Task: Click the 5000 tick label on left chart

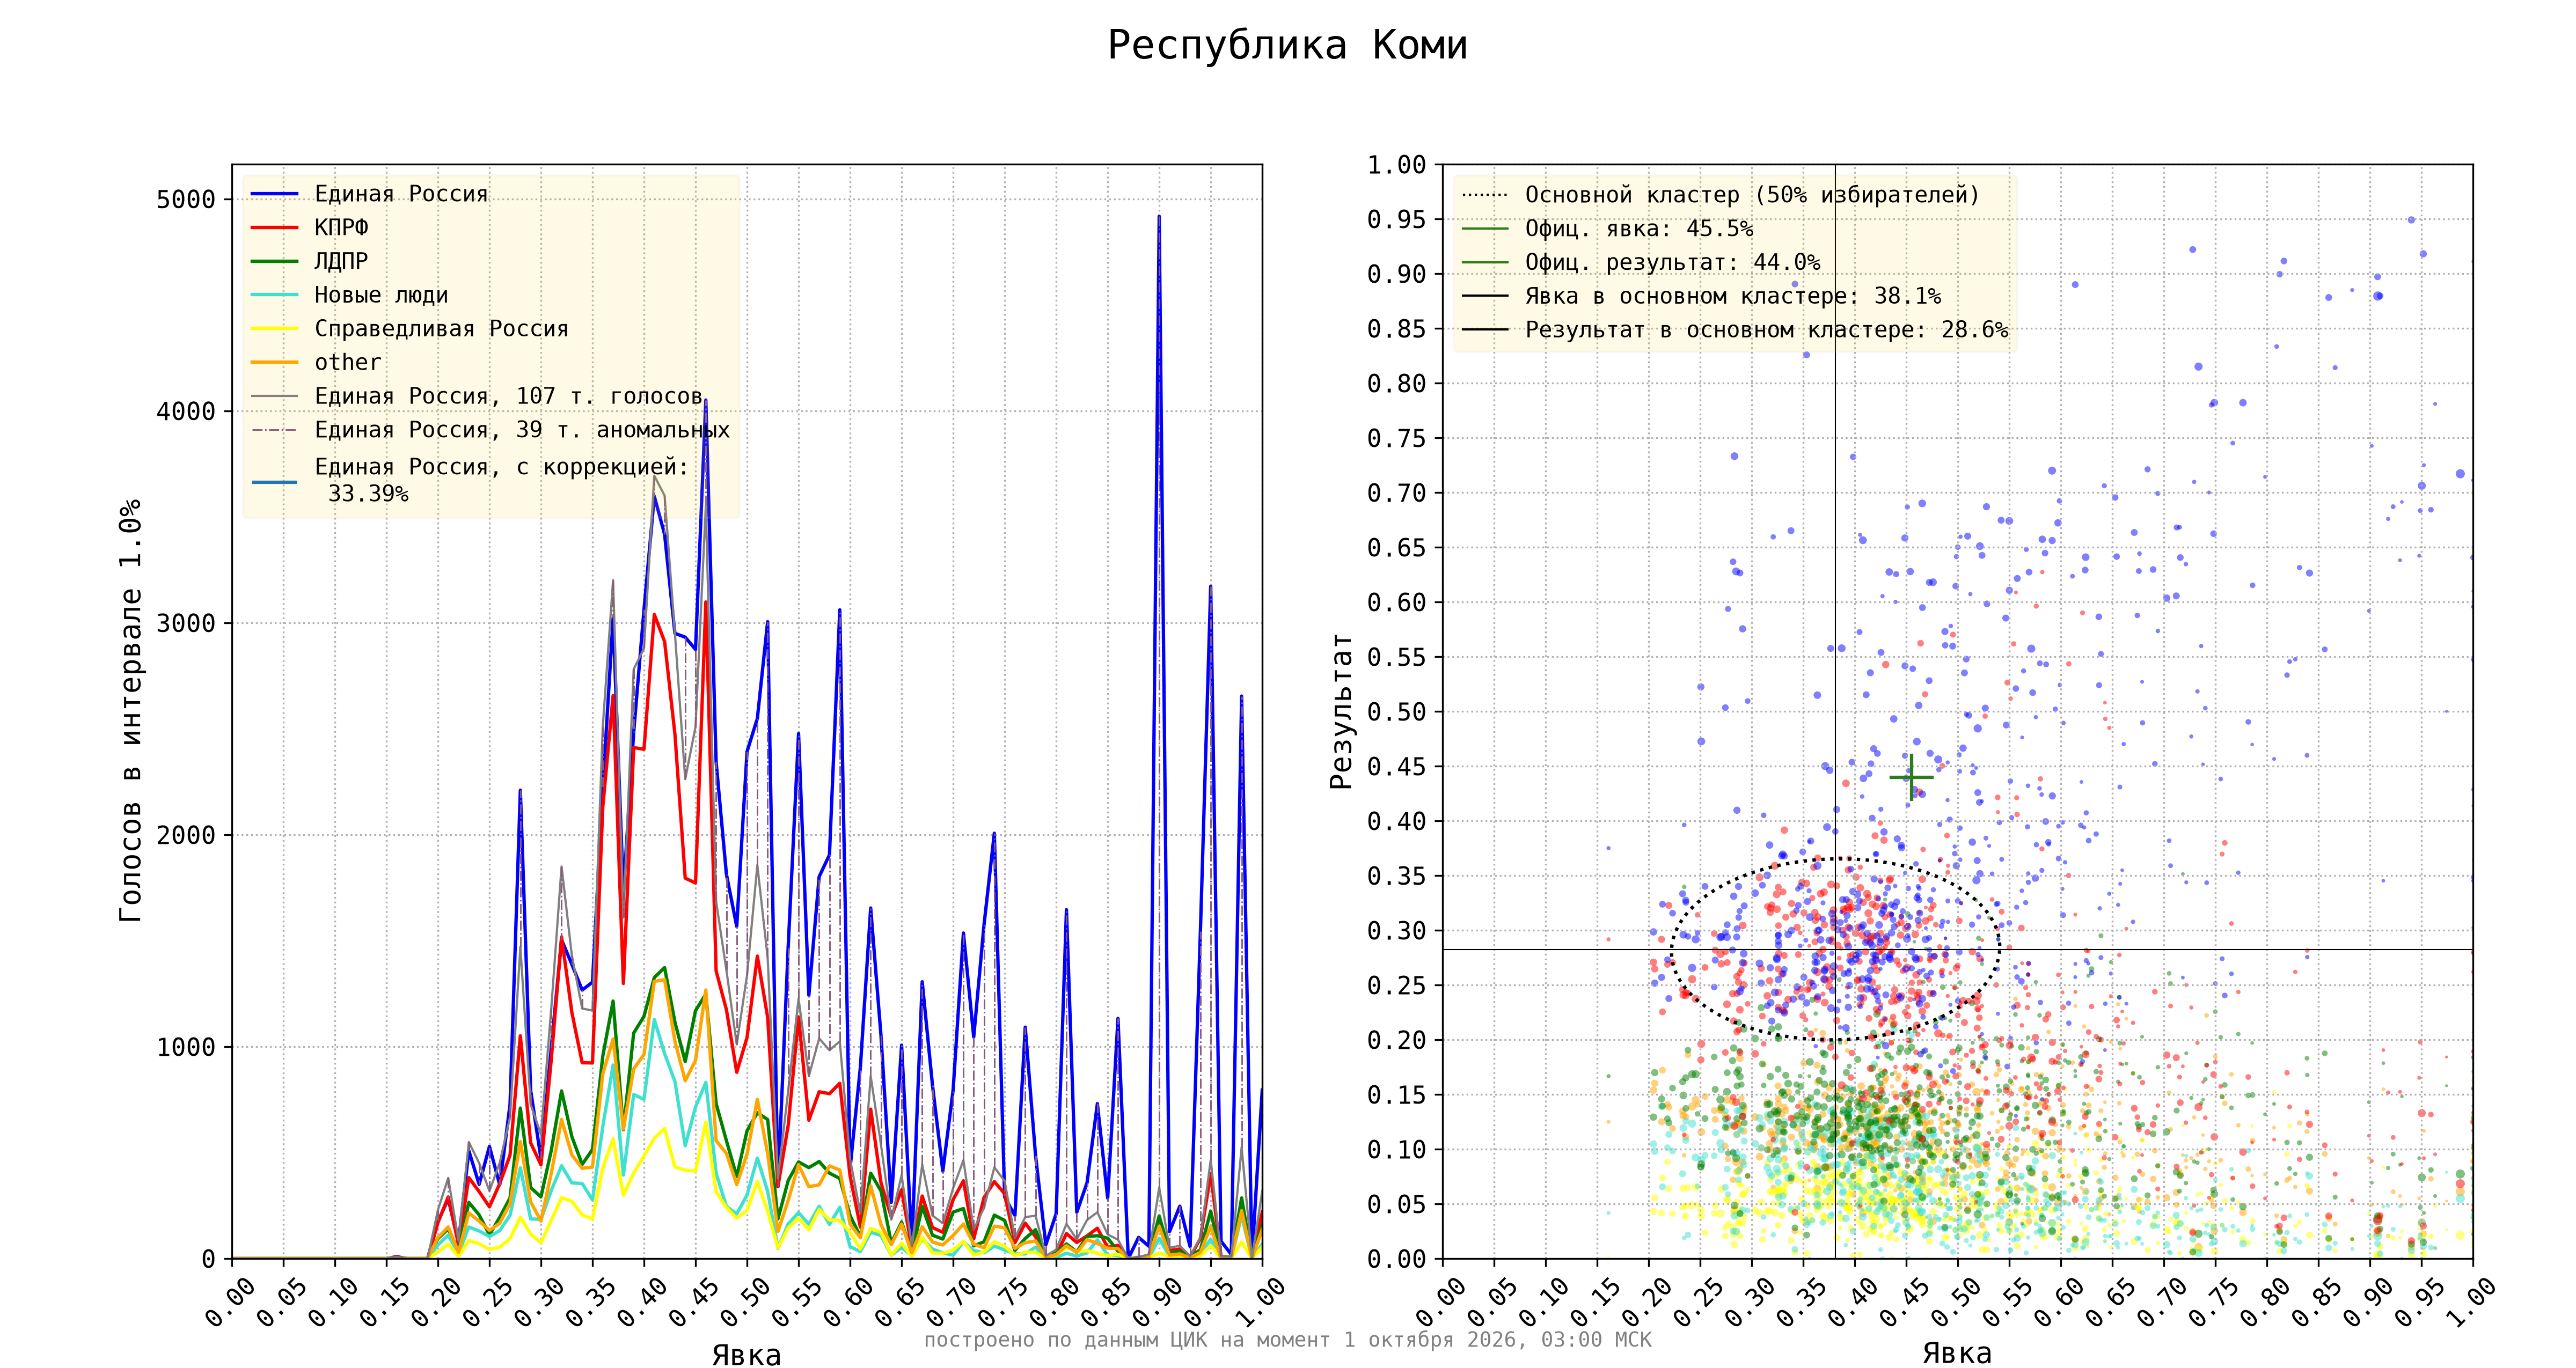Action: 186,199
